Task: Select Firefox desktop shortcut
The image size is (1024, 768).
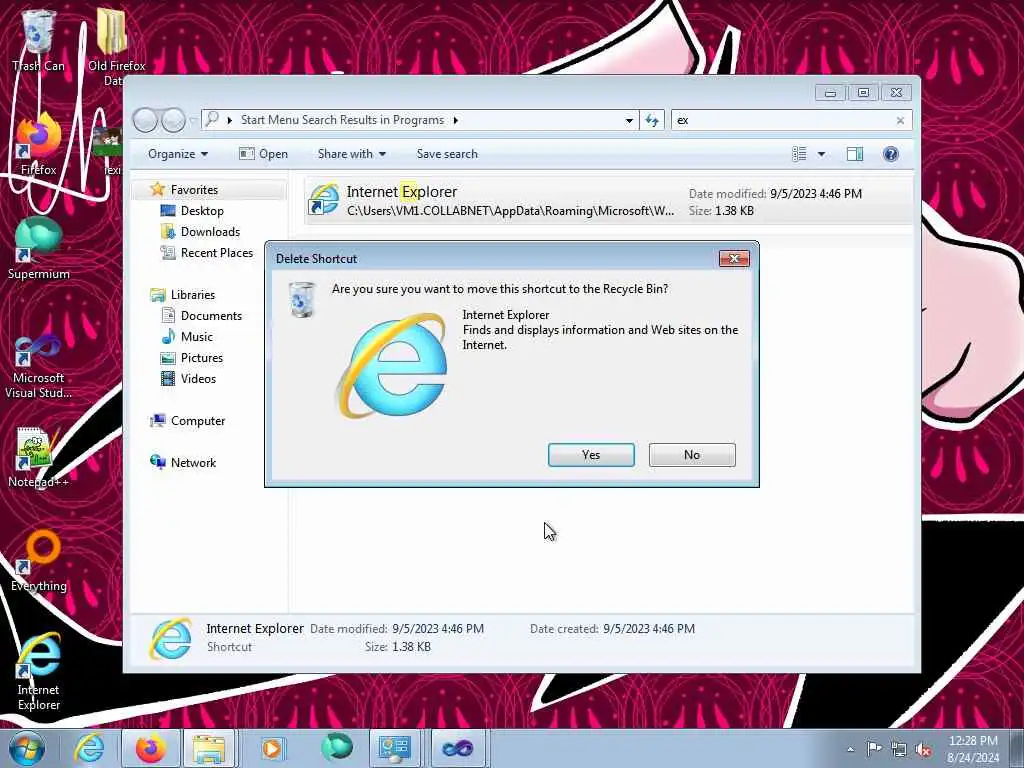Action: [x=39, y=145]
